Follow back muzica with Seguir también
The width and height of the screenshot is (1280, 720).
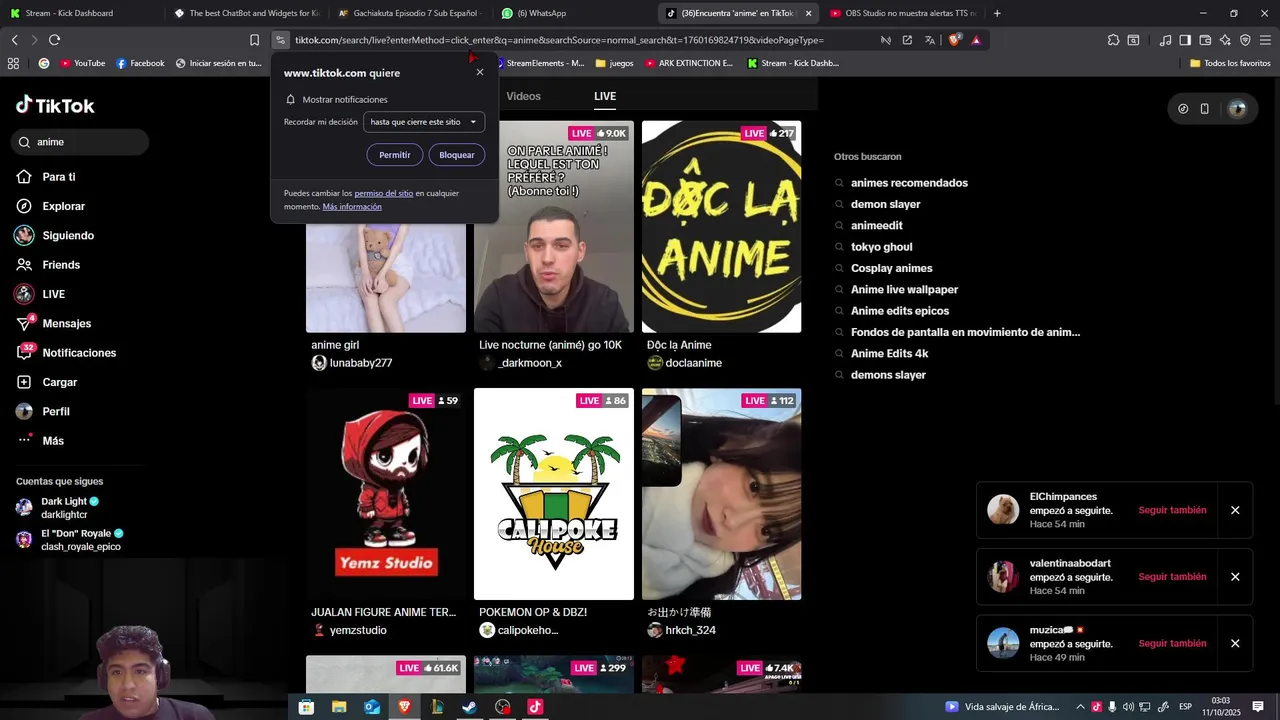coord(1172,644)
